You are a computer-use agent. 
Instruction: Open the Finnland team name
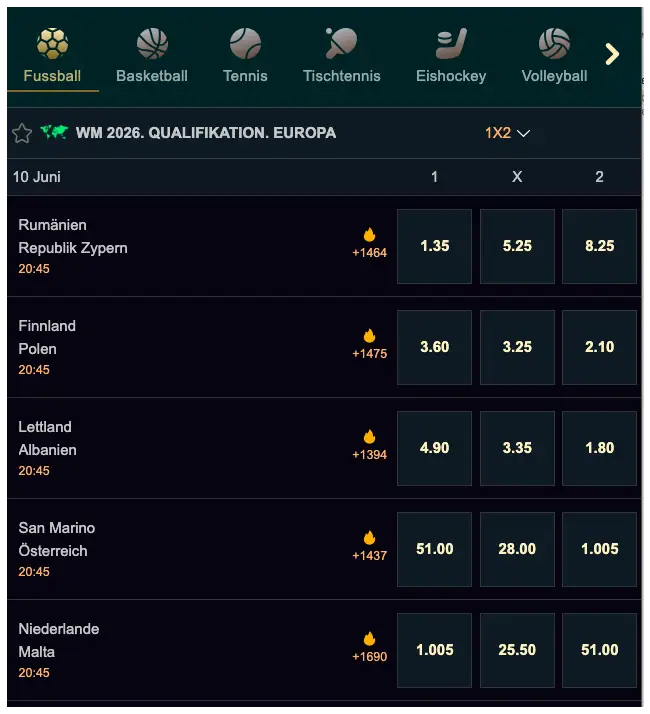(47, 326)
